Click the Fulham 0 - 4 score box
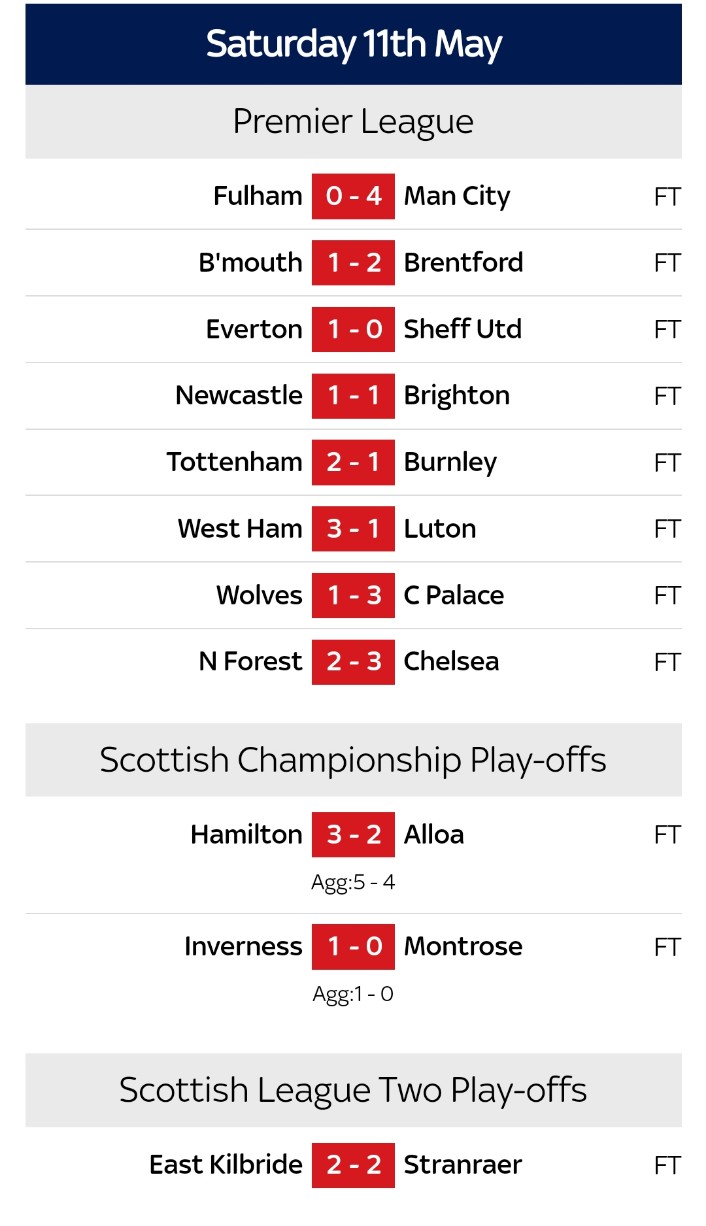Viewport: 706px width, 1226px height. tap(353, 196)
